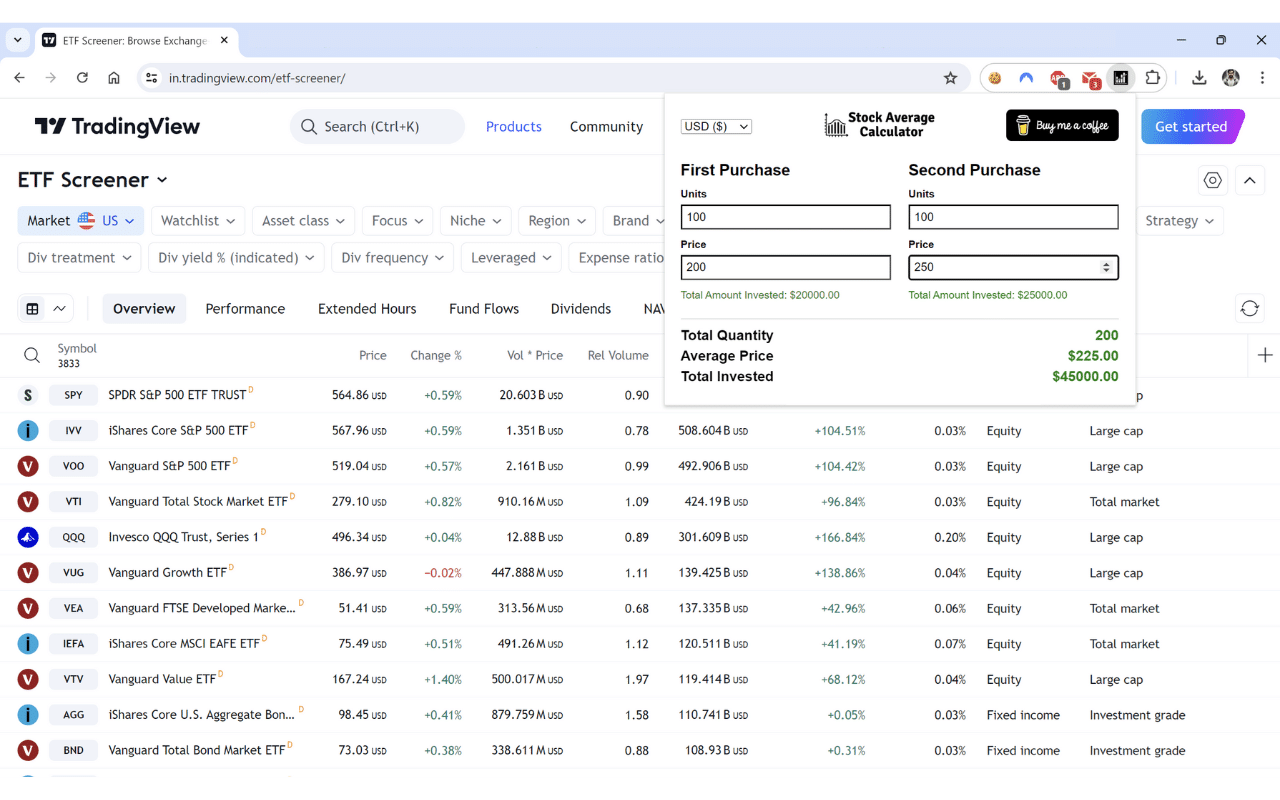
Task: Bookmark this page with star icon
Action: (x=950, y=78)
